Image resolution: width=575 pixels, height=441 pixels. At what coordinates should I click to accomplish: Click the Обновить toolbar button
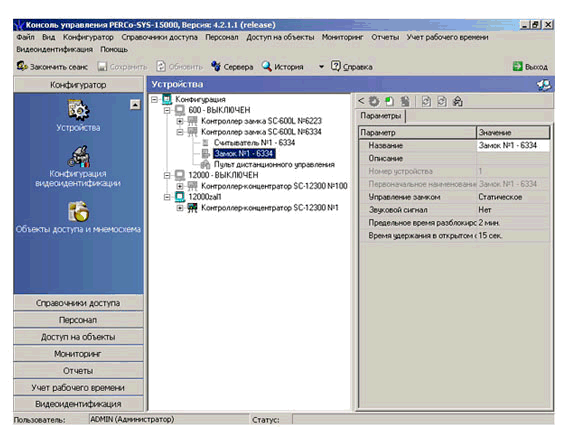tap(180, 67)
